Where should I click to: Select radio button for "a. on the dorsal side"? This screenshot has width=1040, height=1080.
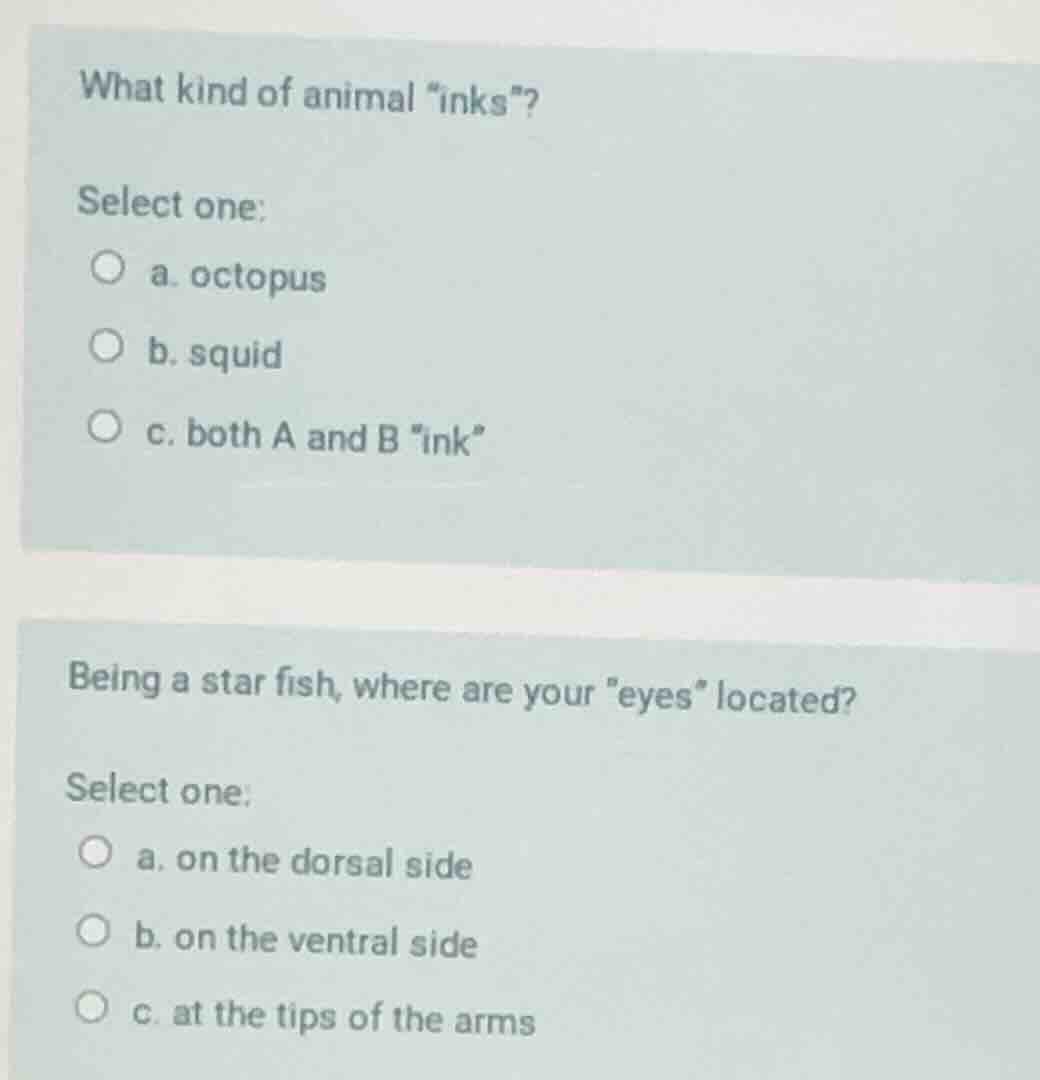(x=95, y=851)
